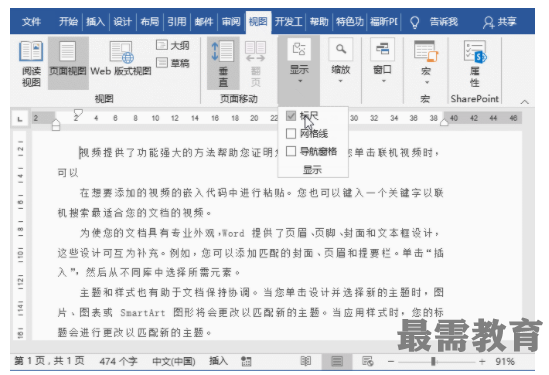
Task: Open Outline view (大纲)
Action: tap(173, 45)
